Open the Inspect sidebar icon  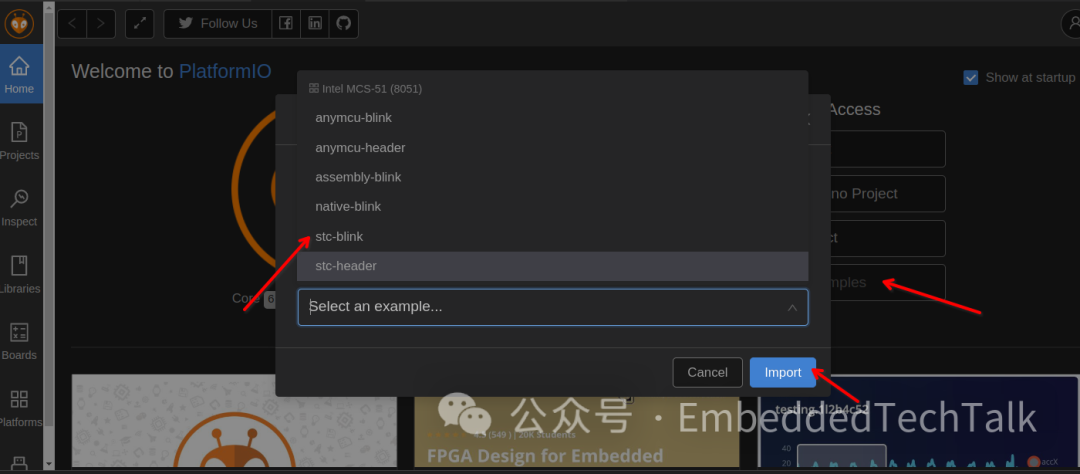pyautogui.click(x=19, y=207)
